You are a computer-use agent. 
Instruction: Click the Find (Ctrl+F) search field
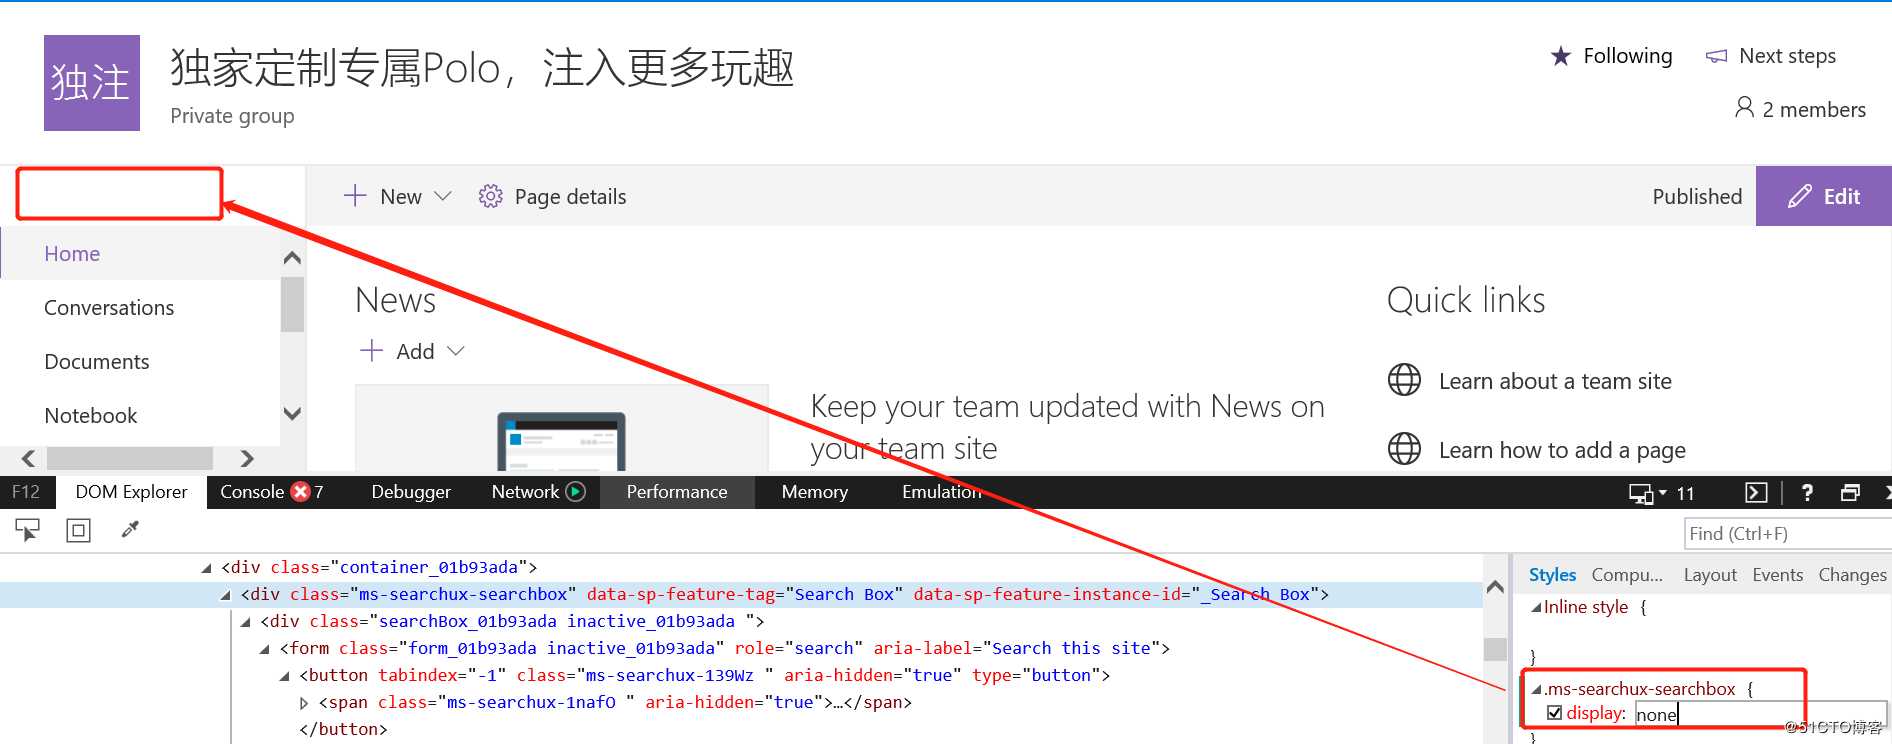[1788, 533]
